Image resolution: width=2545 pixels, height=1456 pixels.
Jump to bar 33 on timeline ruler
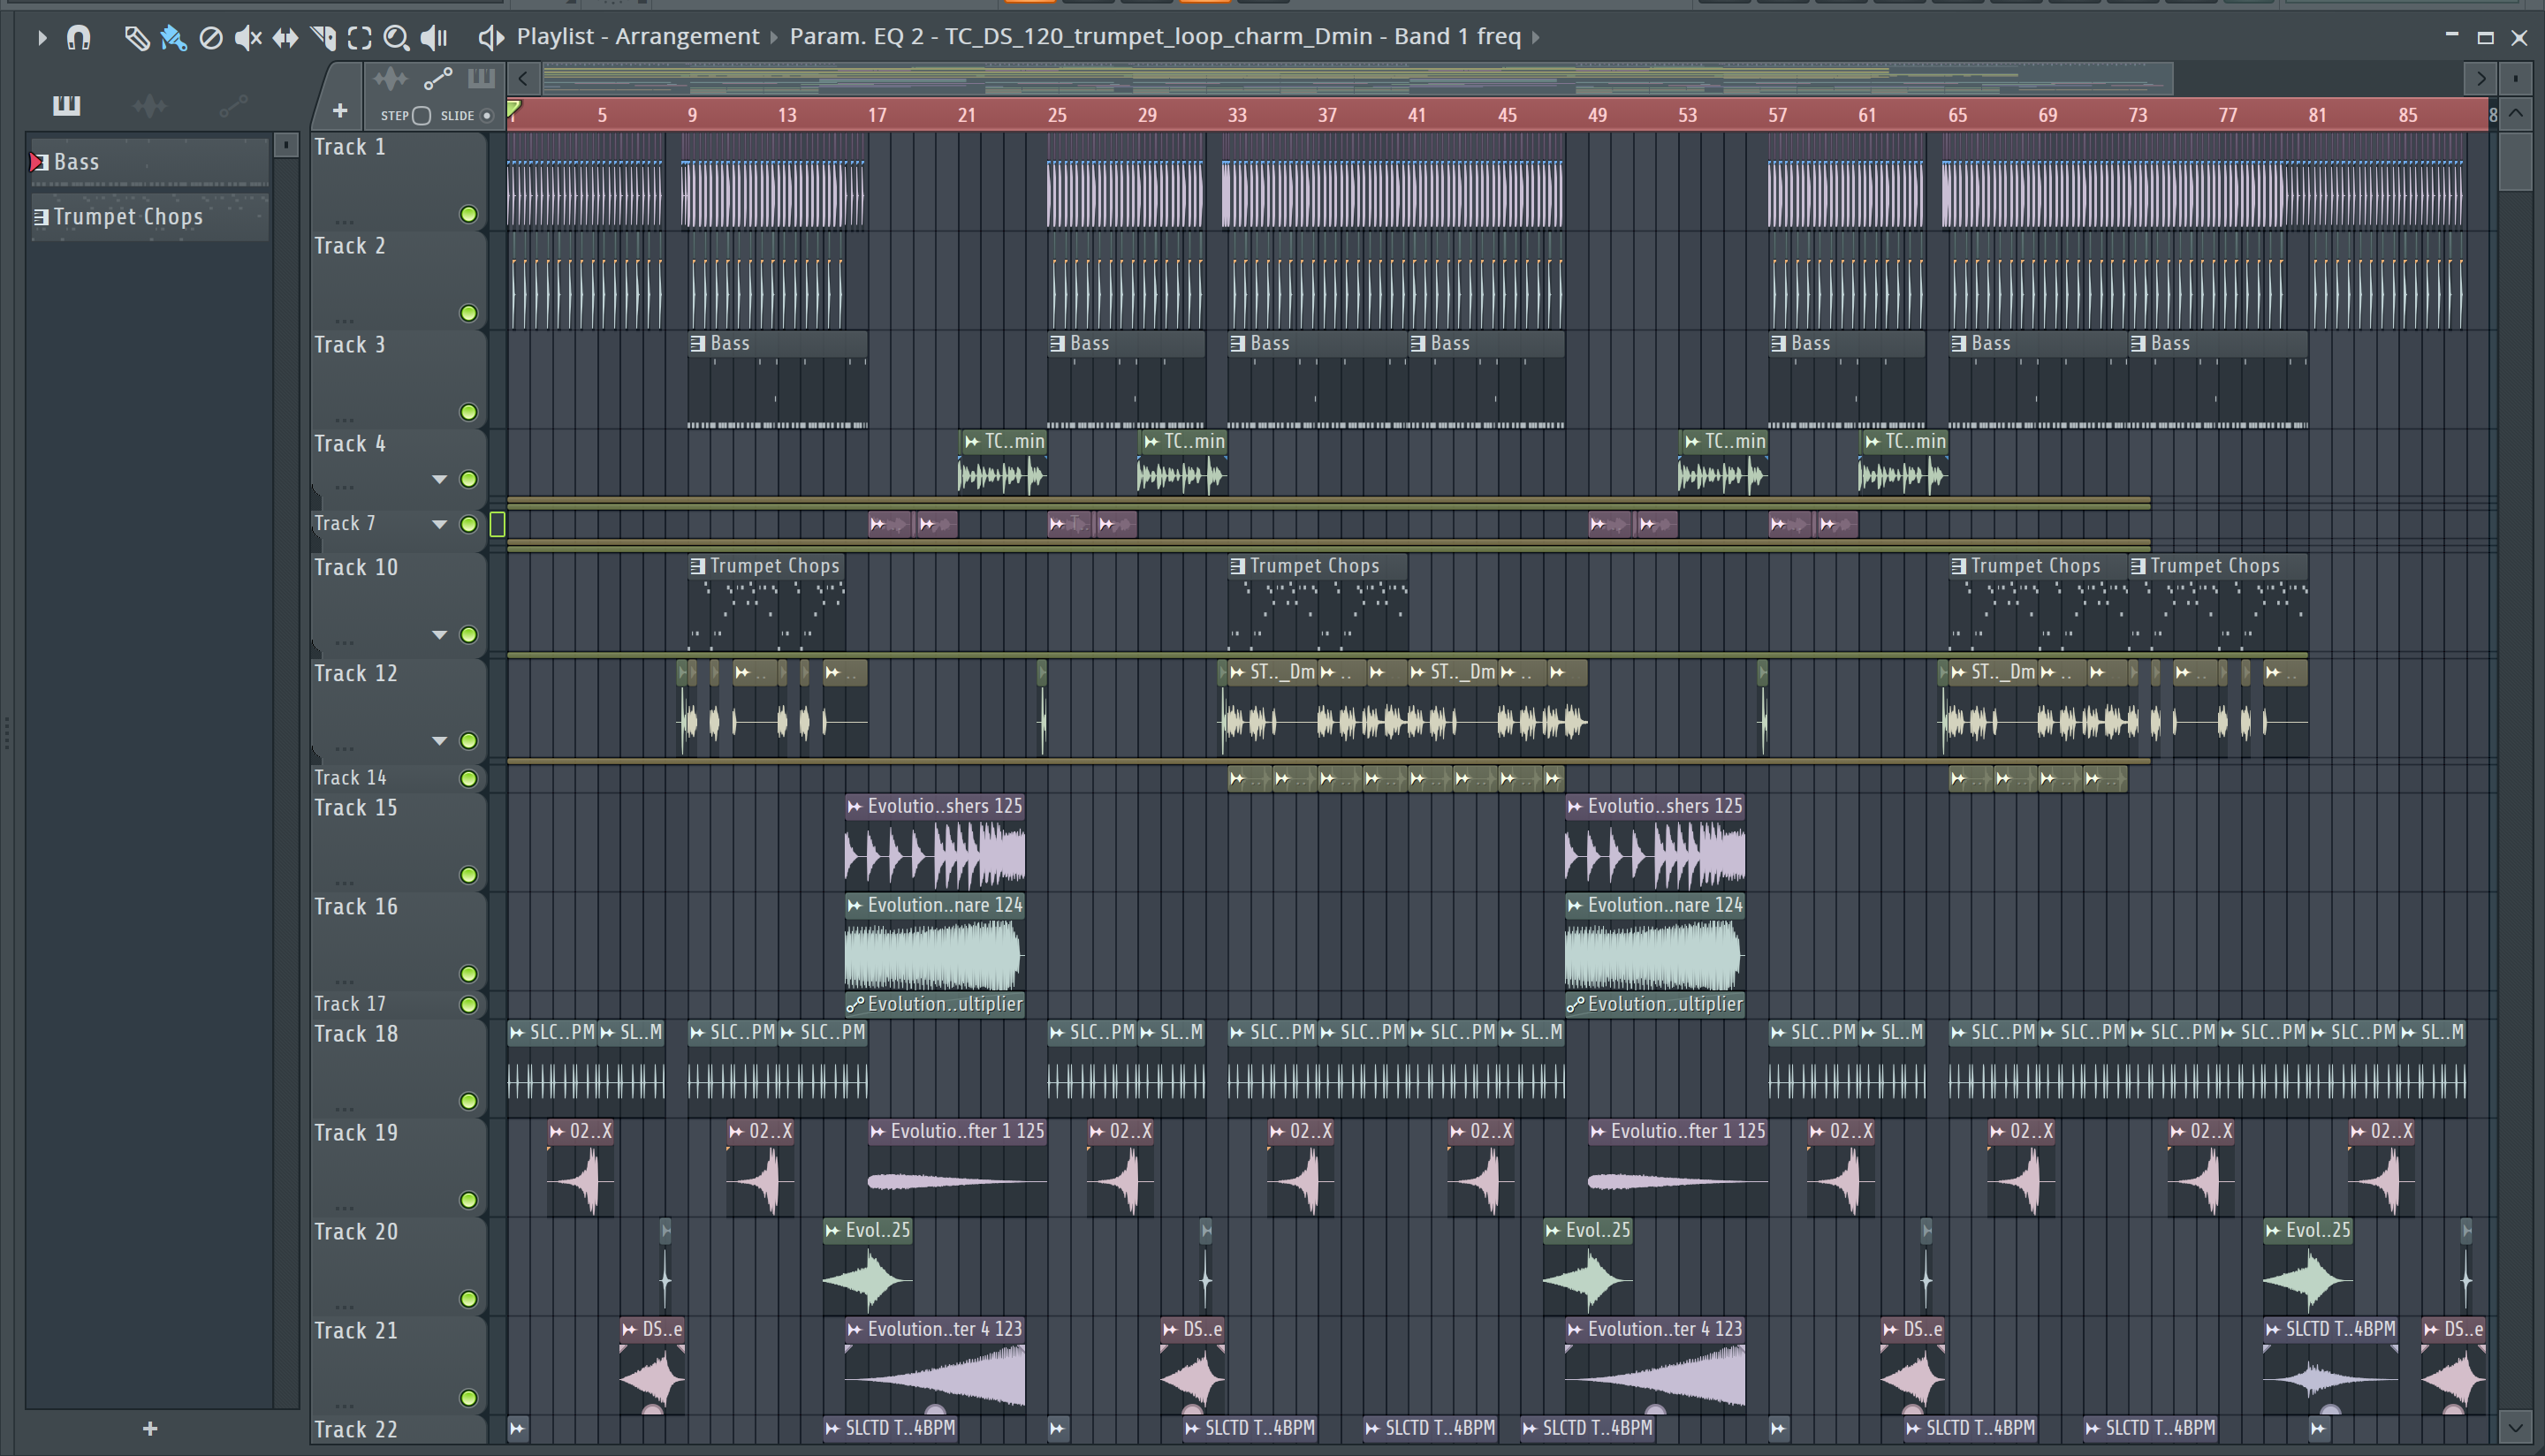[1237, 115]
